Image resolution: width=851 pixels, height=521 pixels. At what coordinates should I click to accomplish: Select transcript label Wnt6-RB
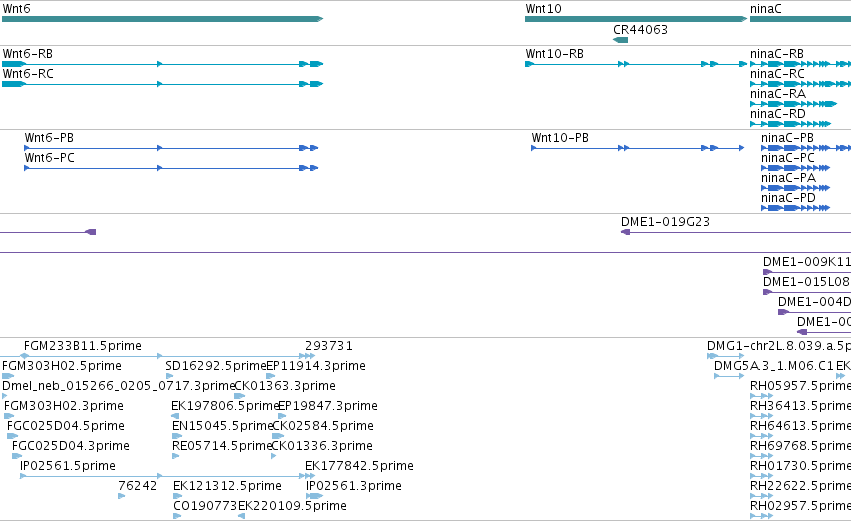pos(28,54)
